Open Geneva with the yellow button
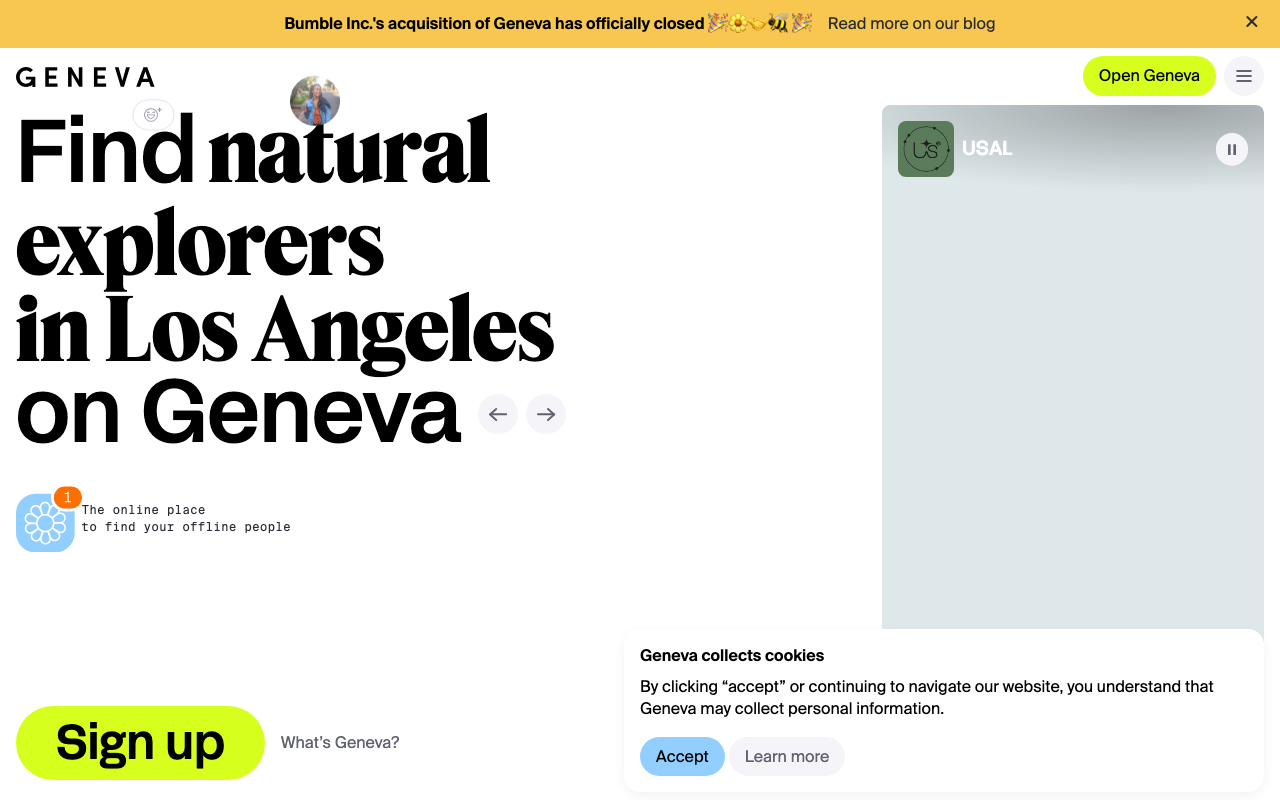This screenshot has width=1280, height=800. pos(1149,76)
